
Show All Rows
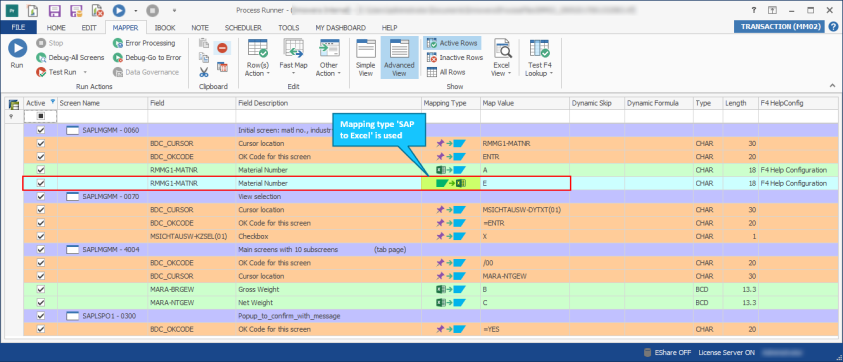tap(446, 72)
